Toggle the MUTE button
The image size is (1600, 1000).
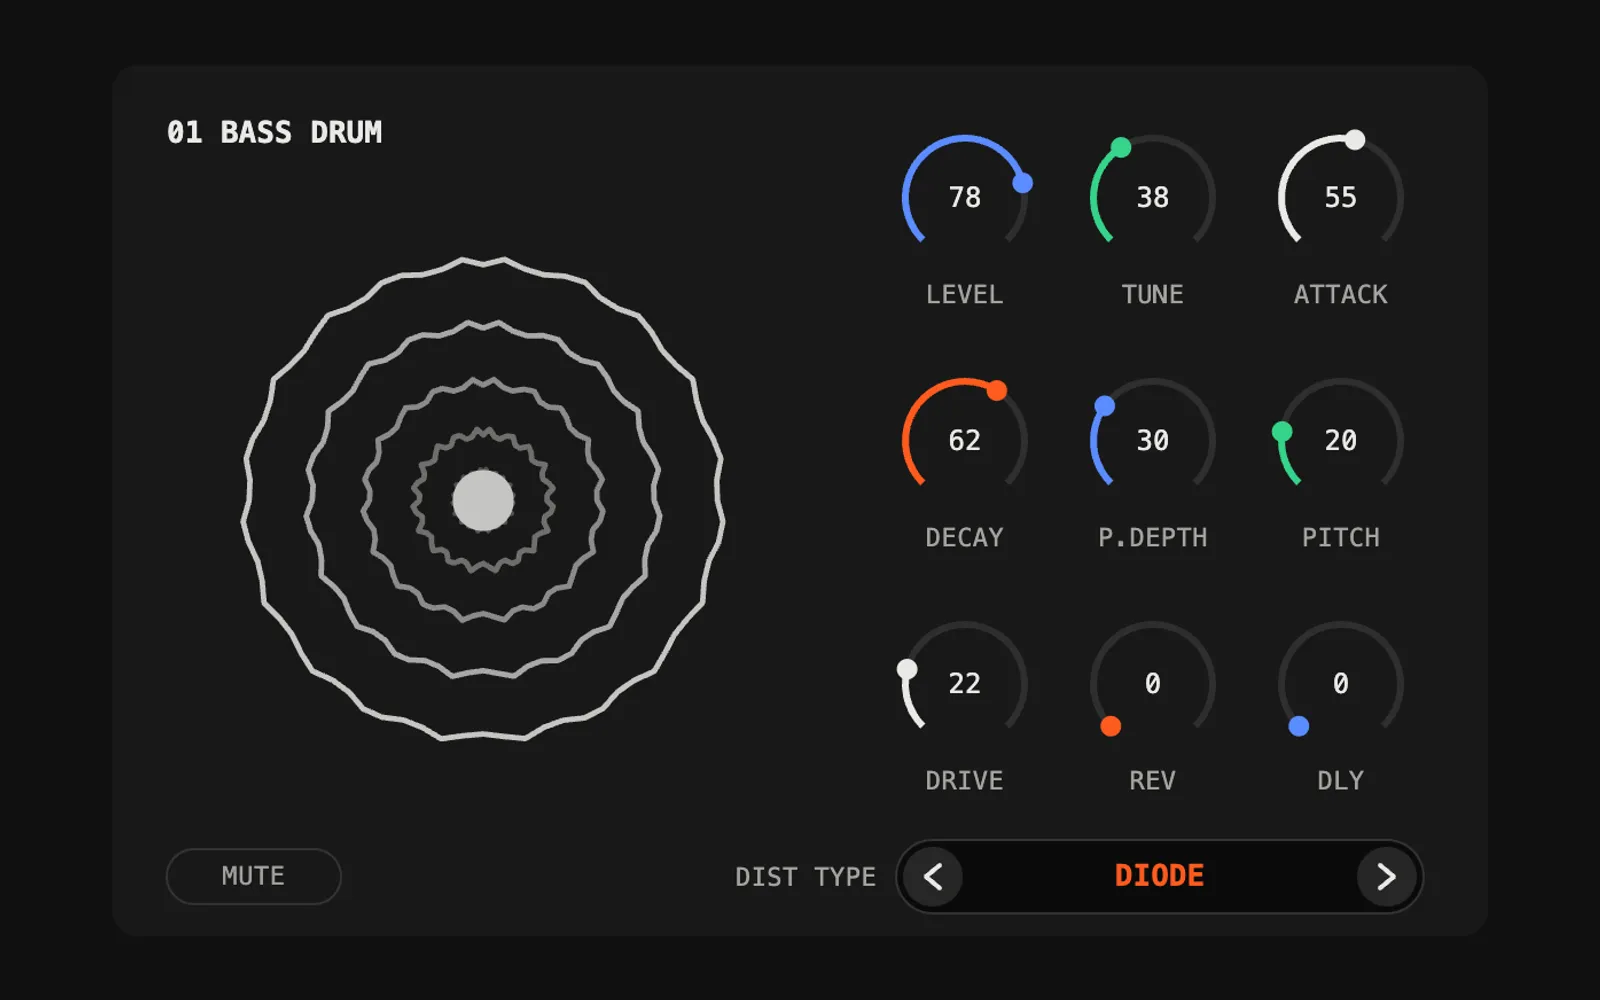coord(253,876)
